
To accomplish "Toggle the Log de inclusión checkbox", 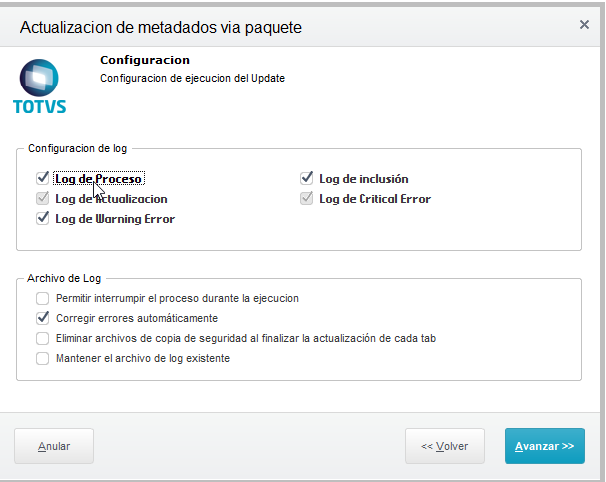I will (306, 178).
